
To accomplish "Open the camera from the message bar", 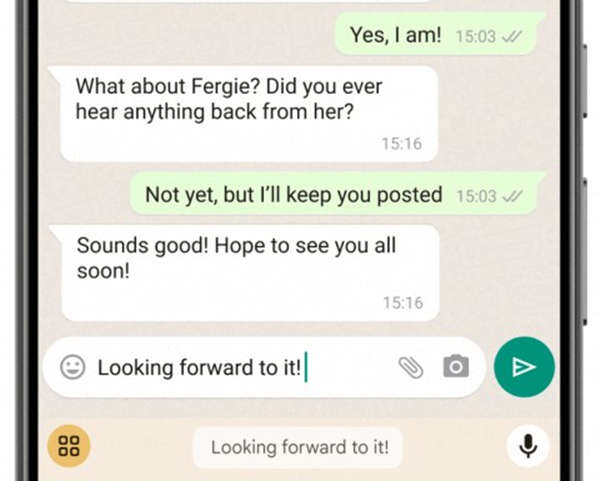I will pyautogui.click(x=456, y=367).
